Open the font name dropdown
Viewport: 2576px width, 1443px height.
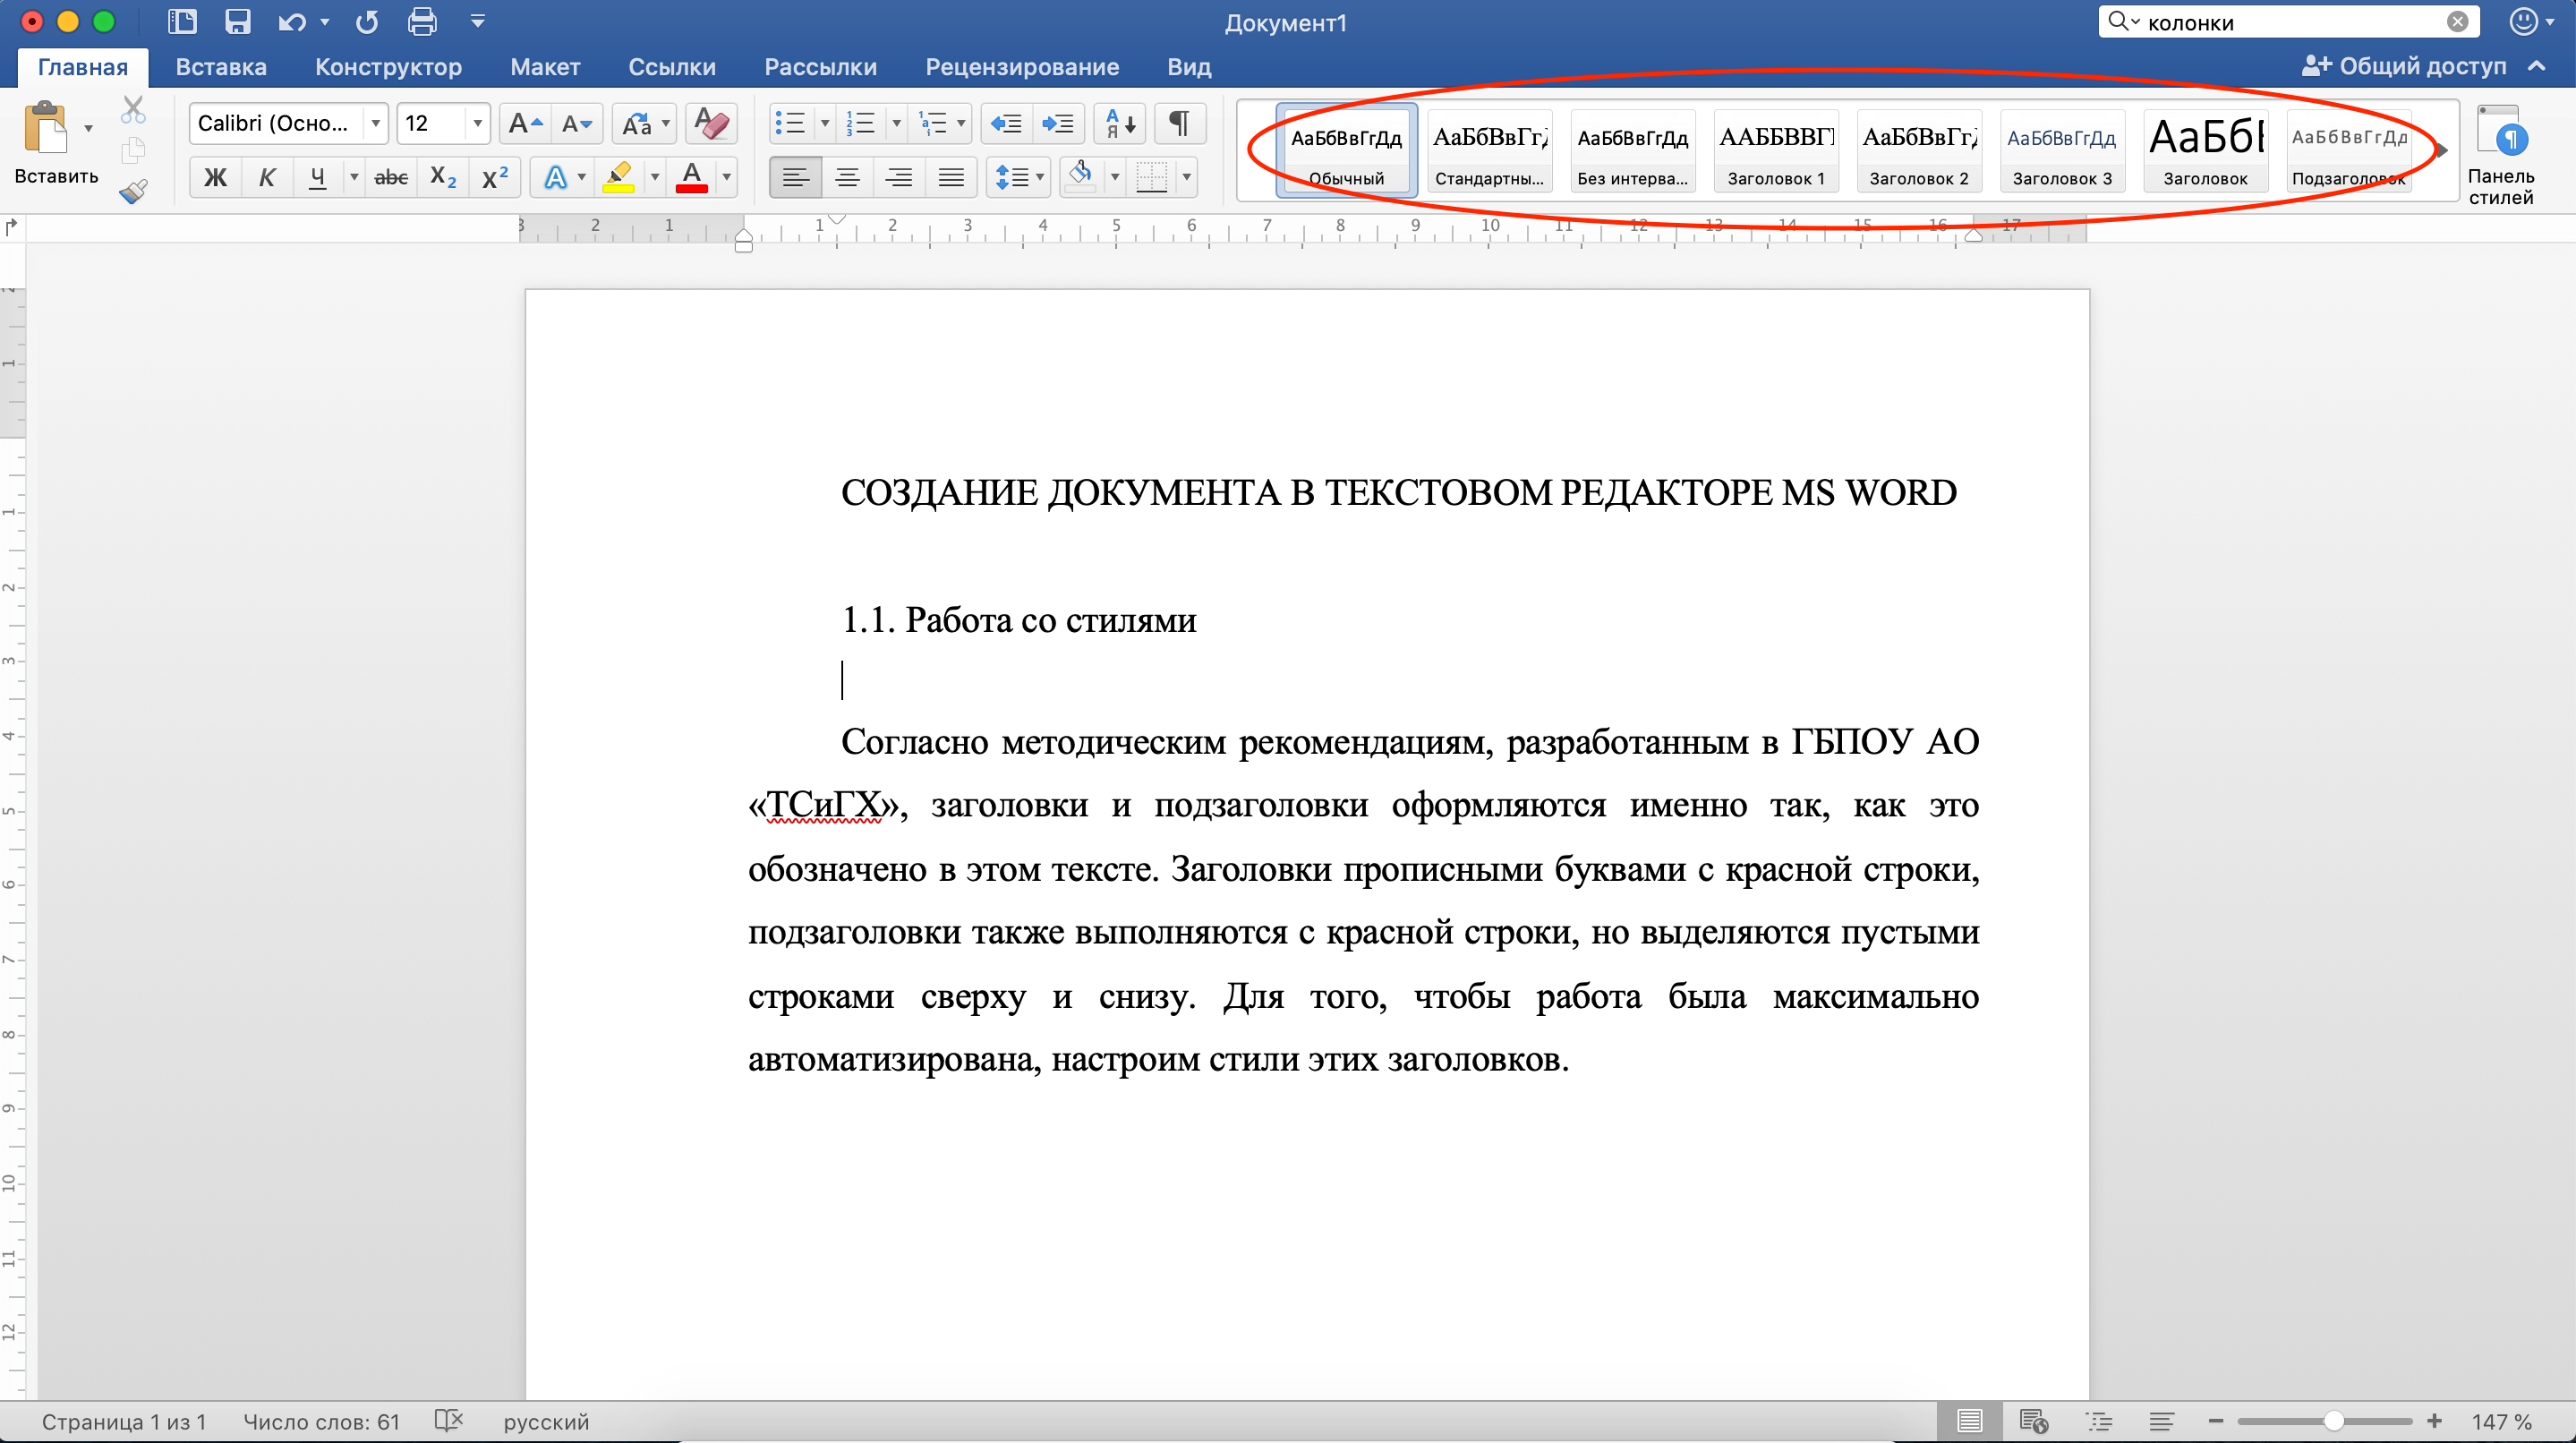376,123
